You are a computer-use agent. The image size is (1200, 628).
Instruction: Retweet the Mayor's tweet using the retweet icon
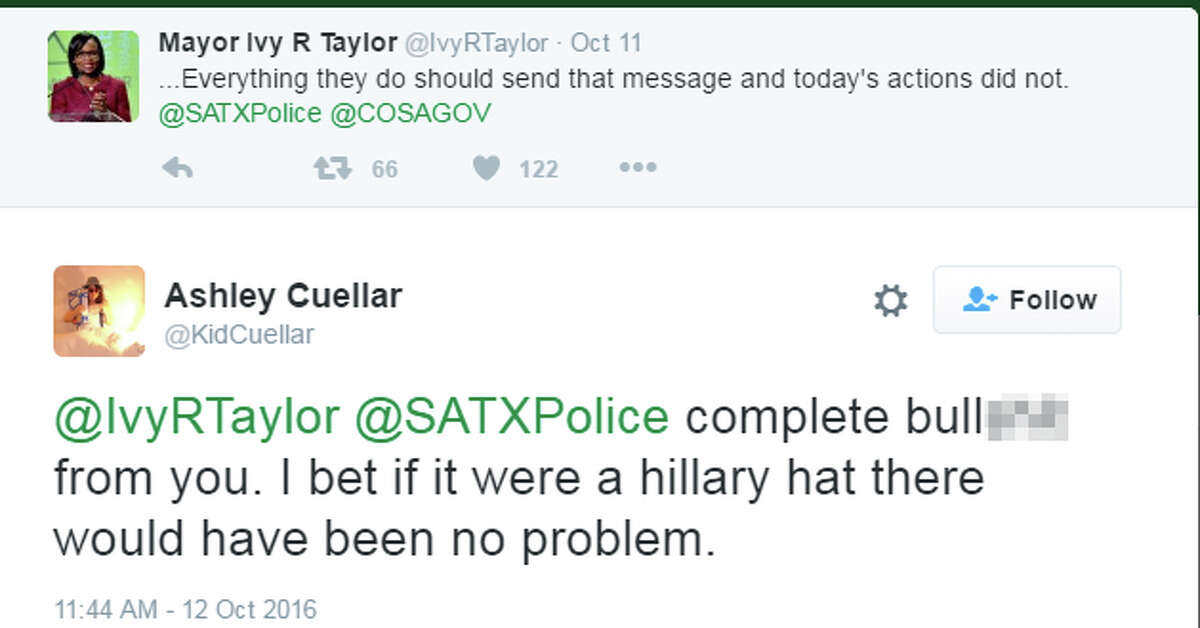tap(332, 169)
